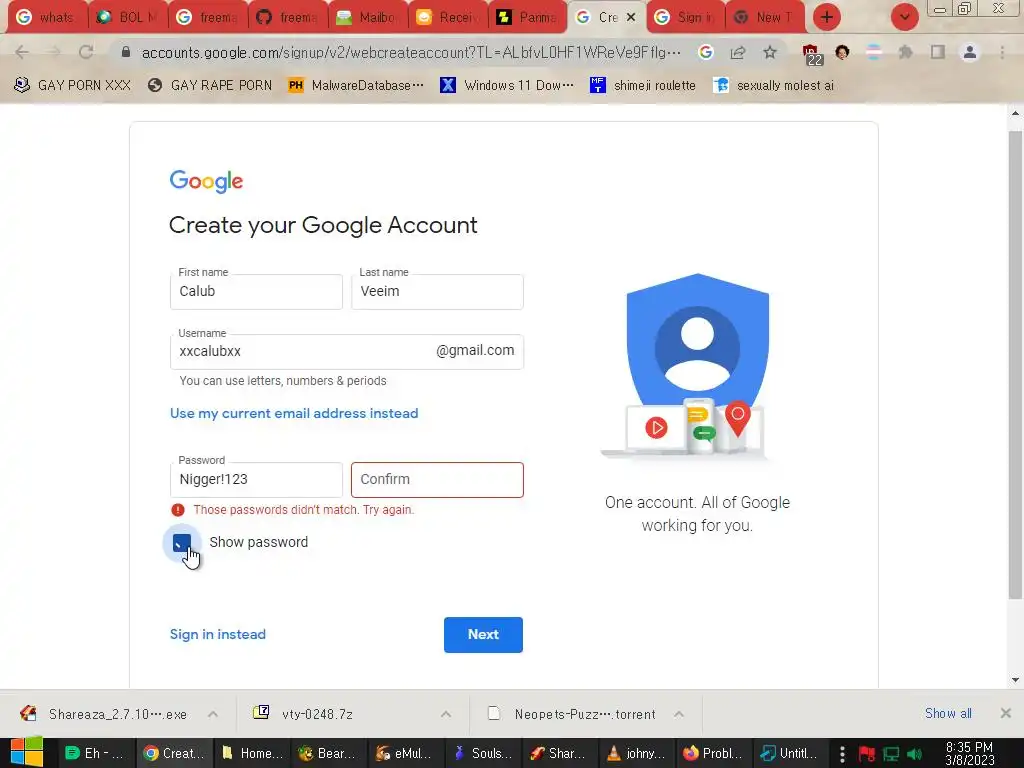Close the downloads bar
1024x768 pixels.
1006,713
